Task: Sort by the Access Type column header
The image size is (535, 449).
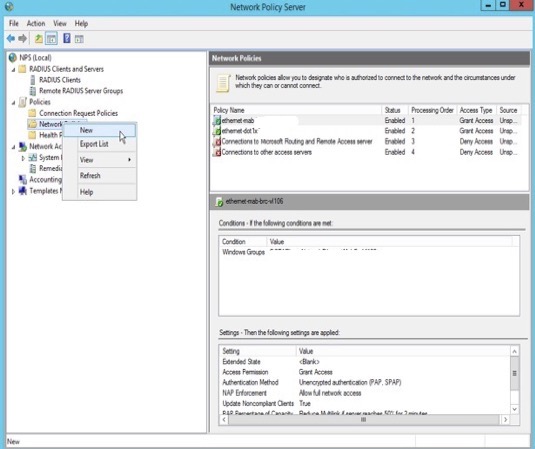Action: click(x=476, y=110)
